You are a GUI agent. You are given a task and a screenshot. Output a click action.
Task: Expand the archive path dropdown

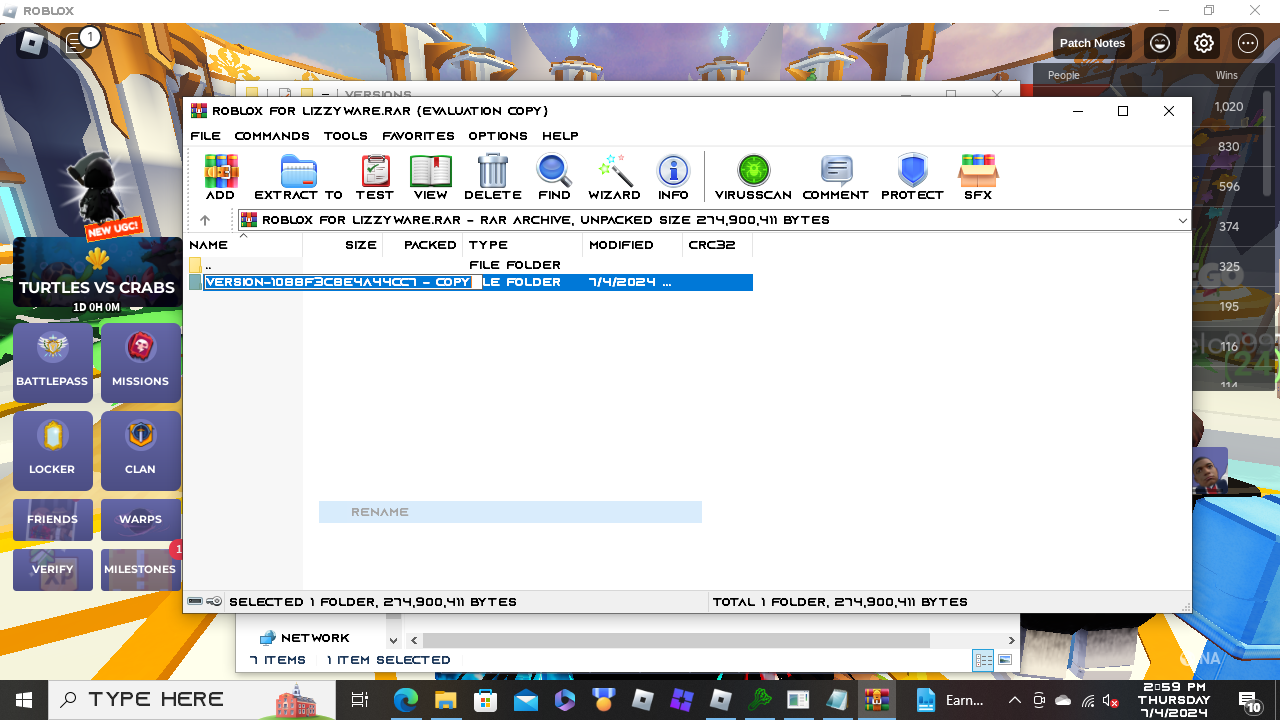1182,220
